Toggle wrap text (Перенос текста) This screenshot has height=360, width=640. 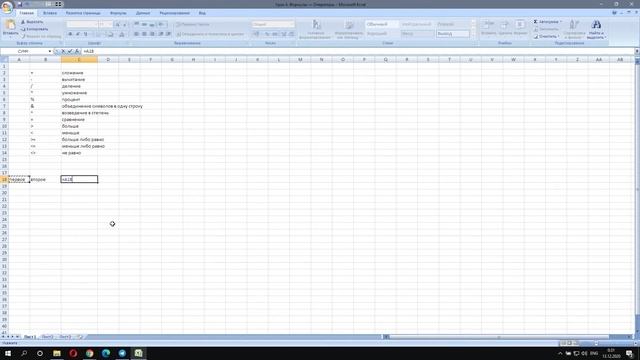pyautogui.click(x=193, y=24)
